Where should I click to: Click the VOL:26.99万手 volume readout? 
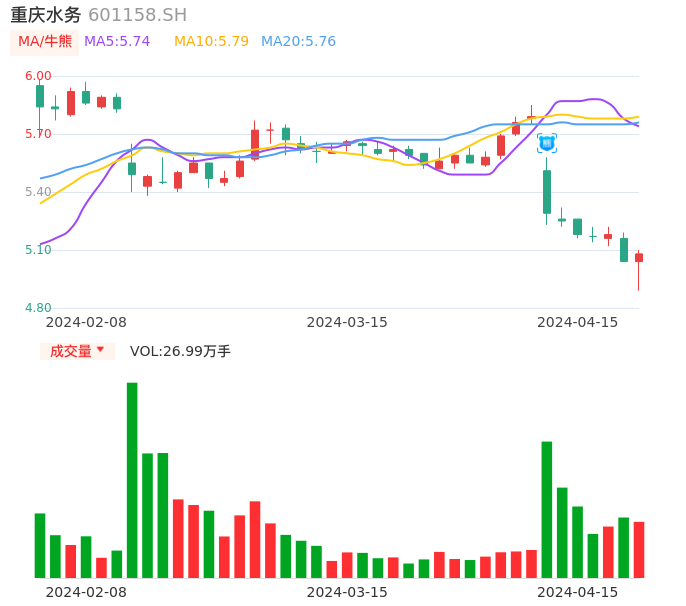(180, 351)
